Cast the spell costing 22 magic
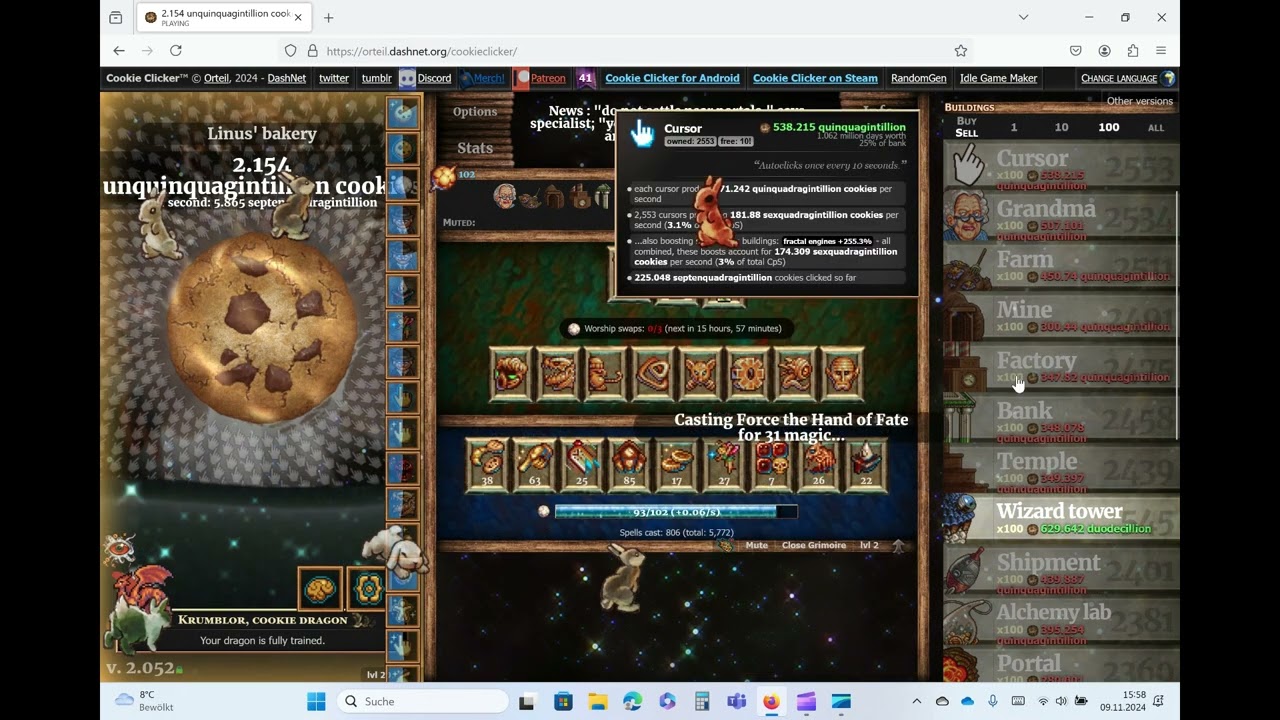 click(866, 465)
